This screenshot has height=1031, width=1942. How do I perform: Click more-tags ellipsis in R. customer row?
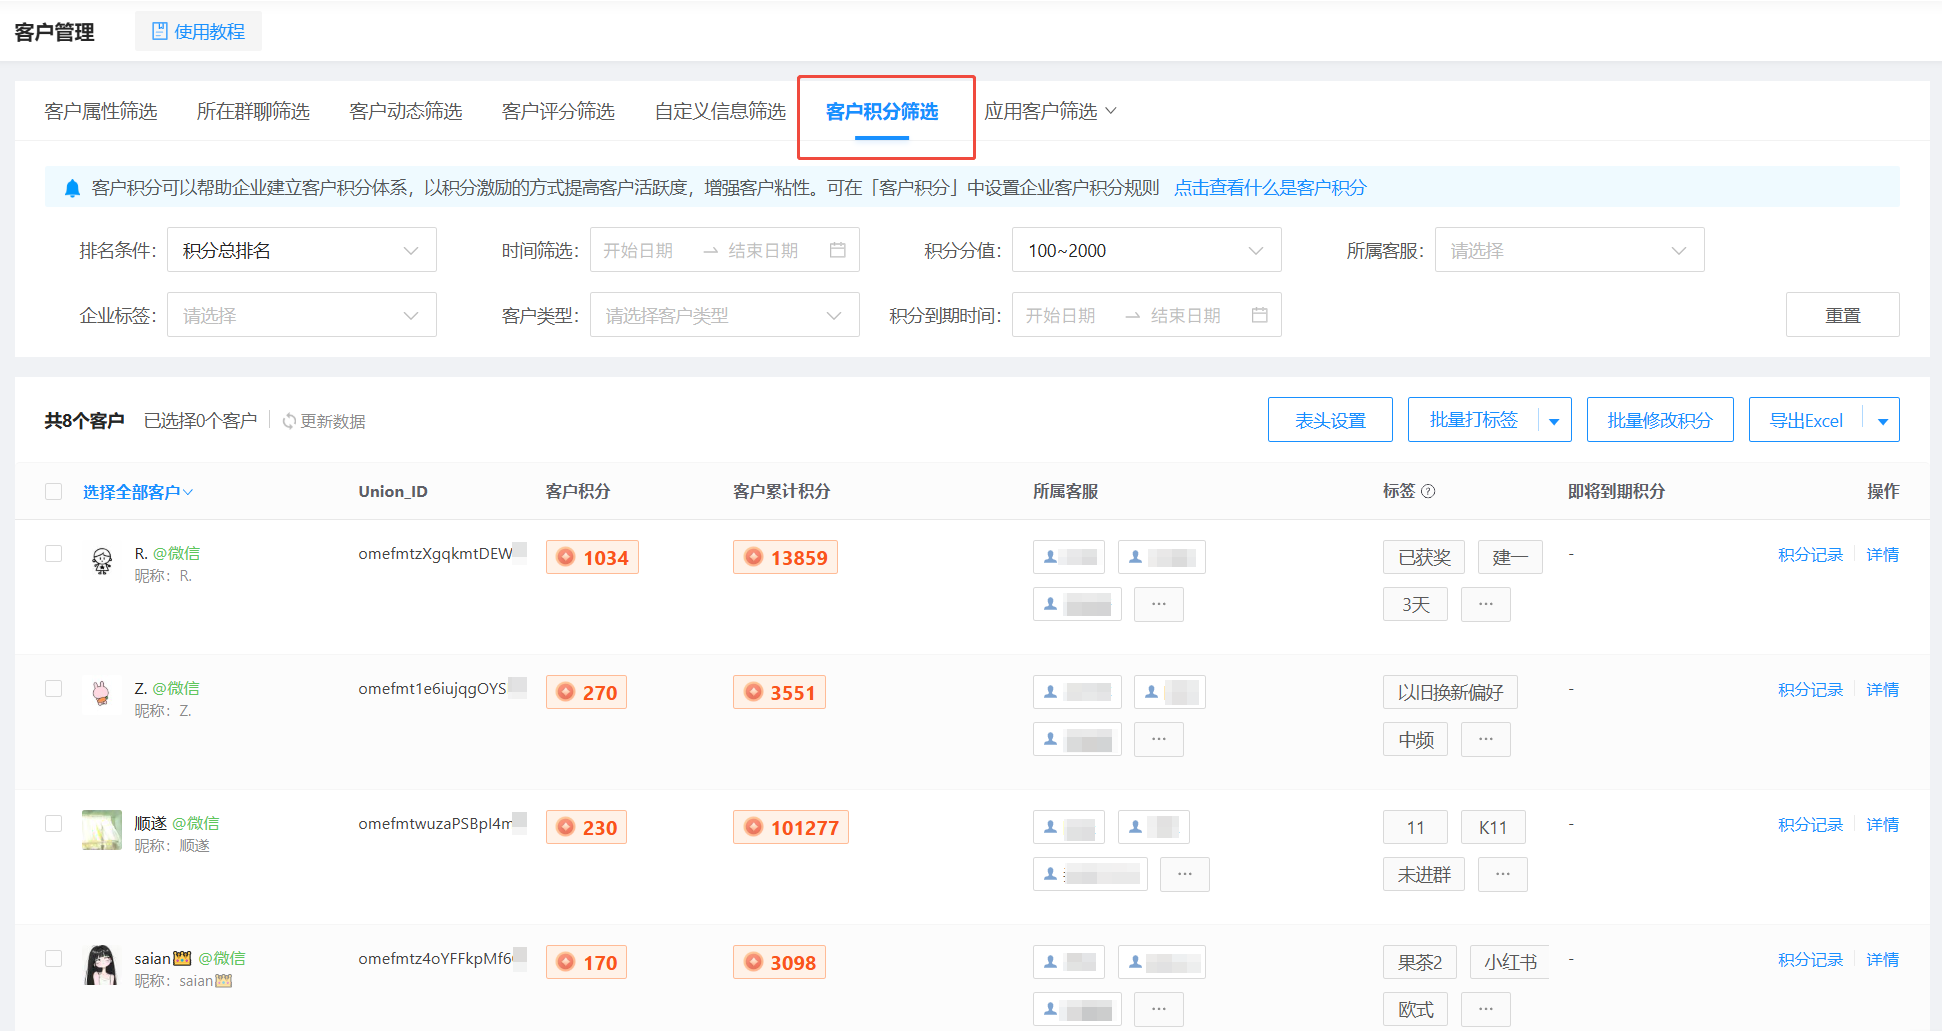click(1485, 605)
